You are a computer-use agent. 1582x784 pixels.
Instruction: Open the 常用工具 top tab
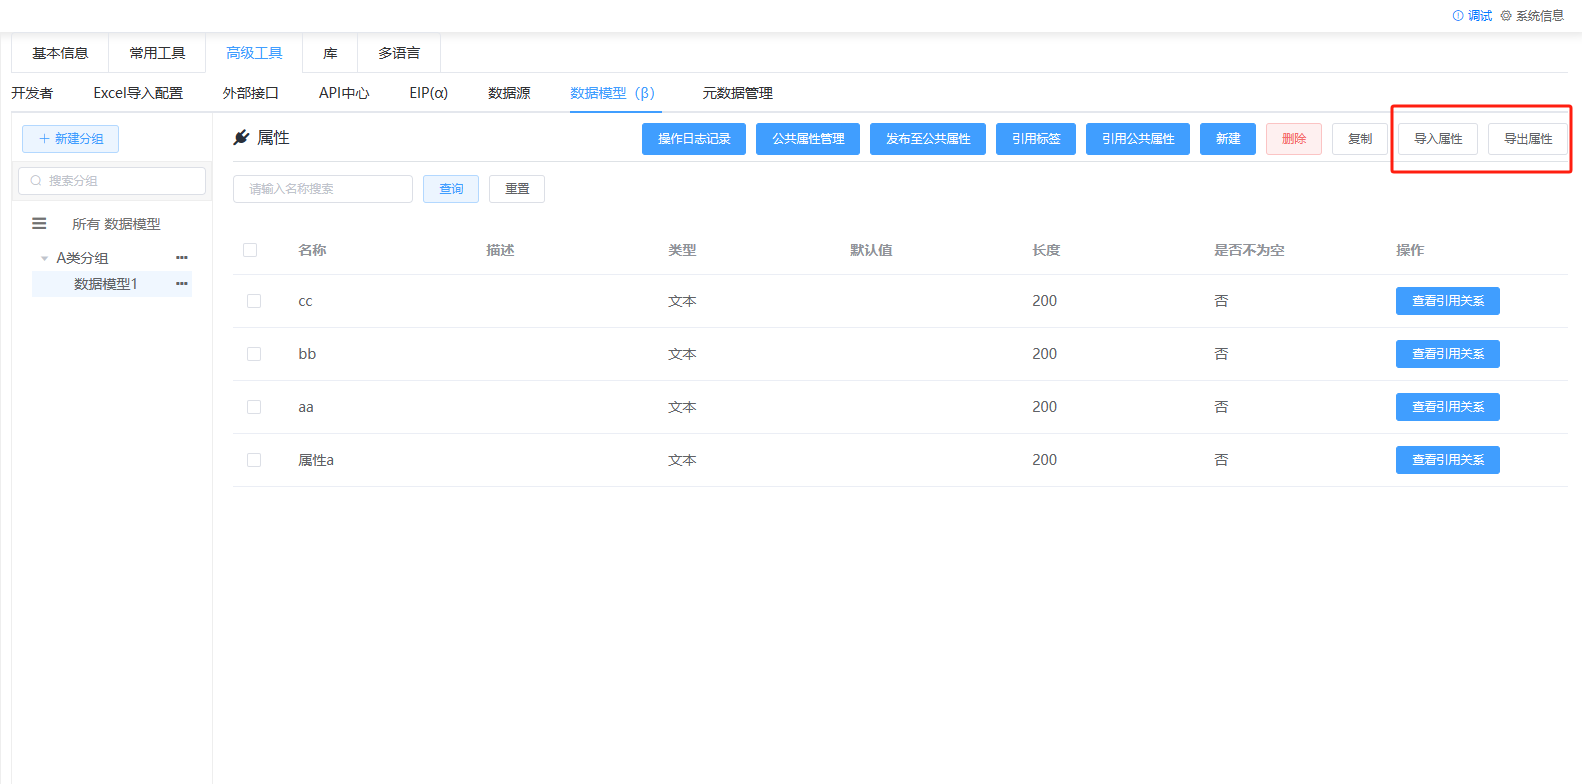tap(157, 53)
